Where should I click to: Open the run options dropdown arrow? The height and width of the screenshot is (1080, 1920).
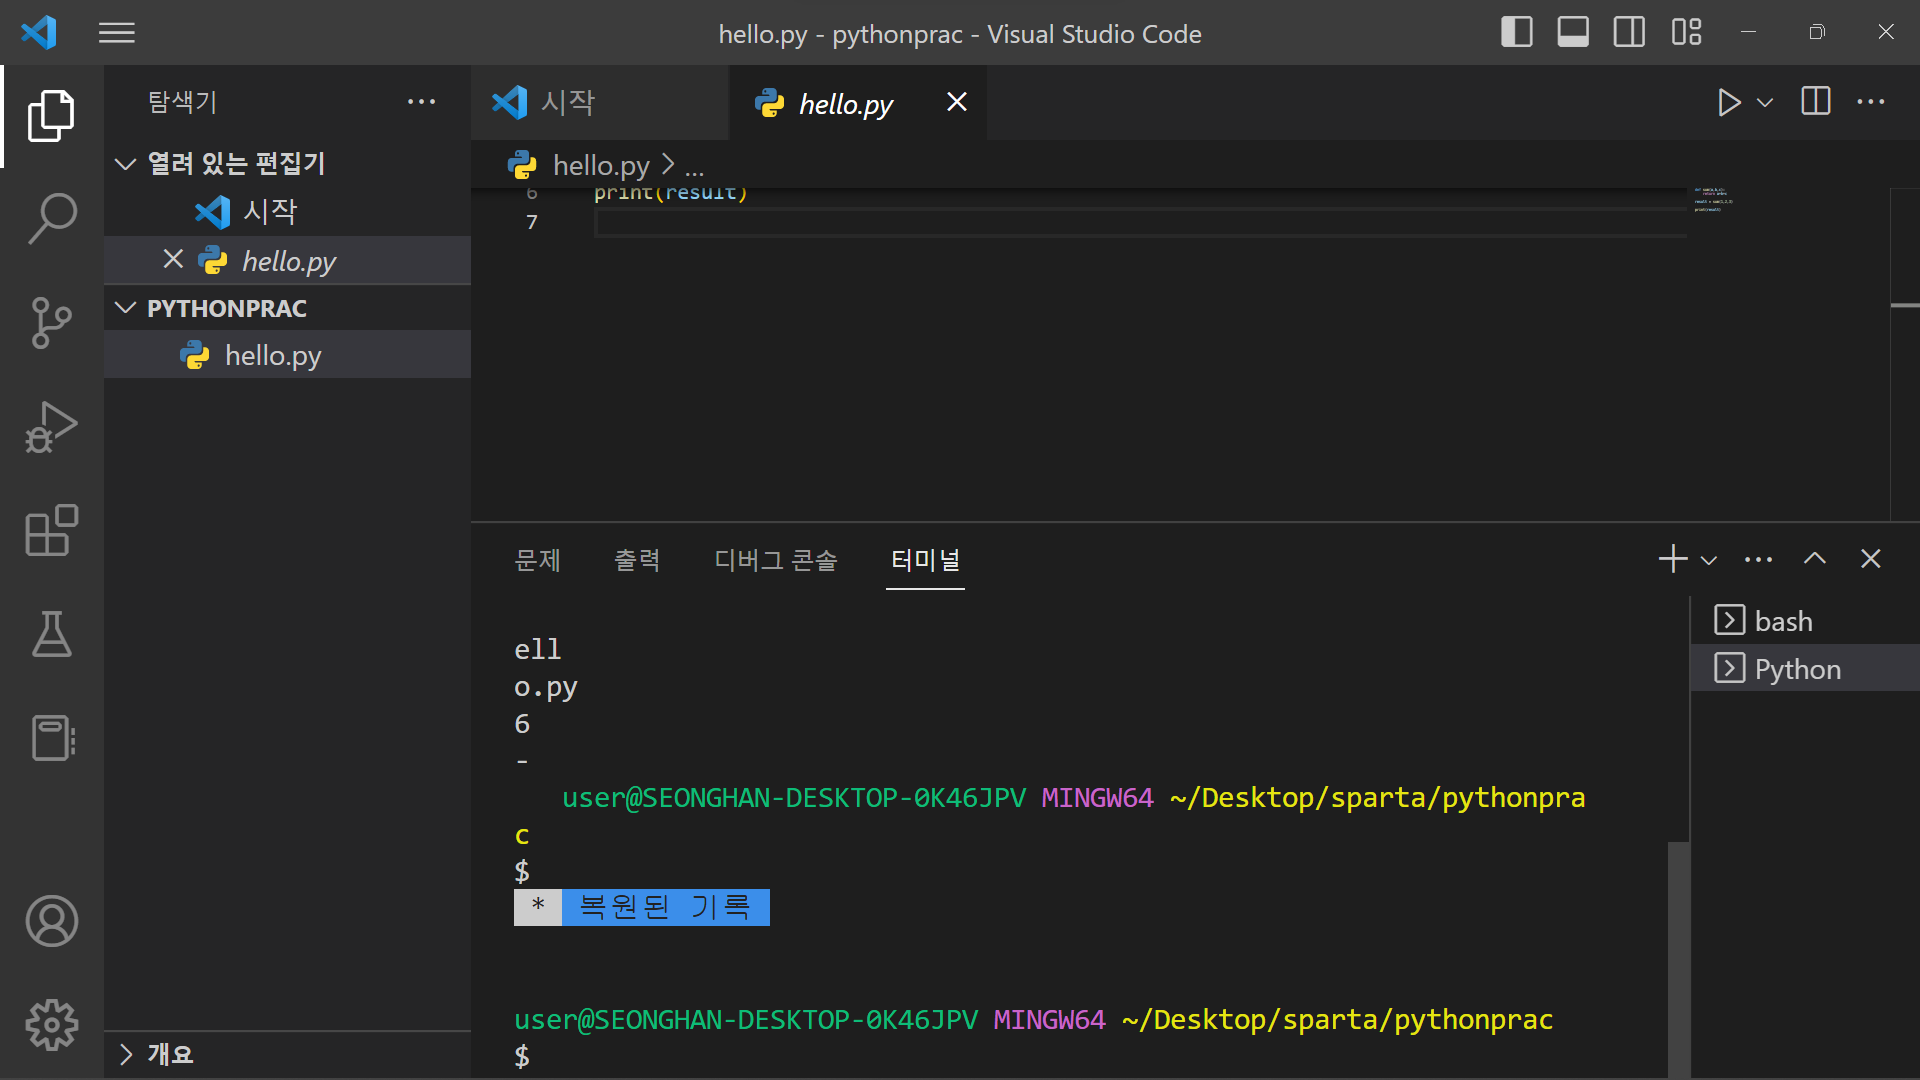[x=1765, y=103]
